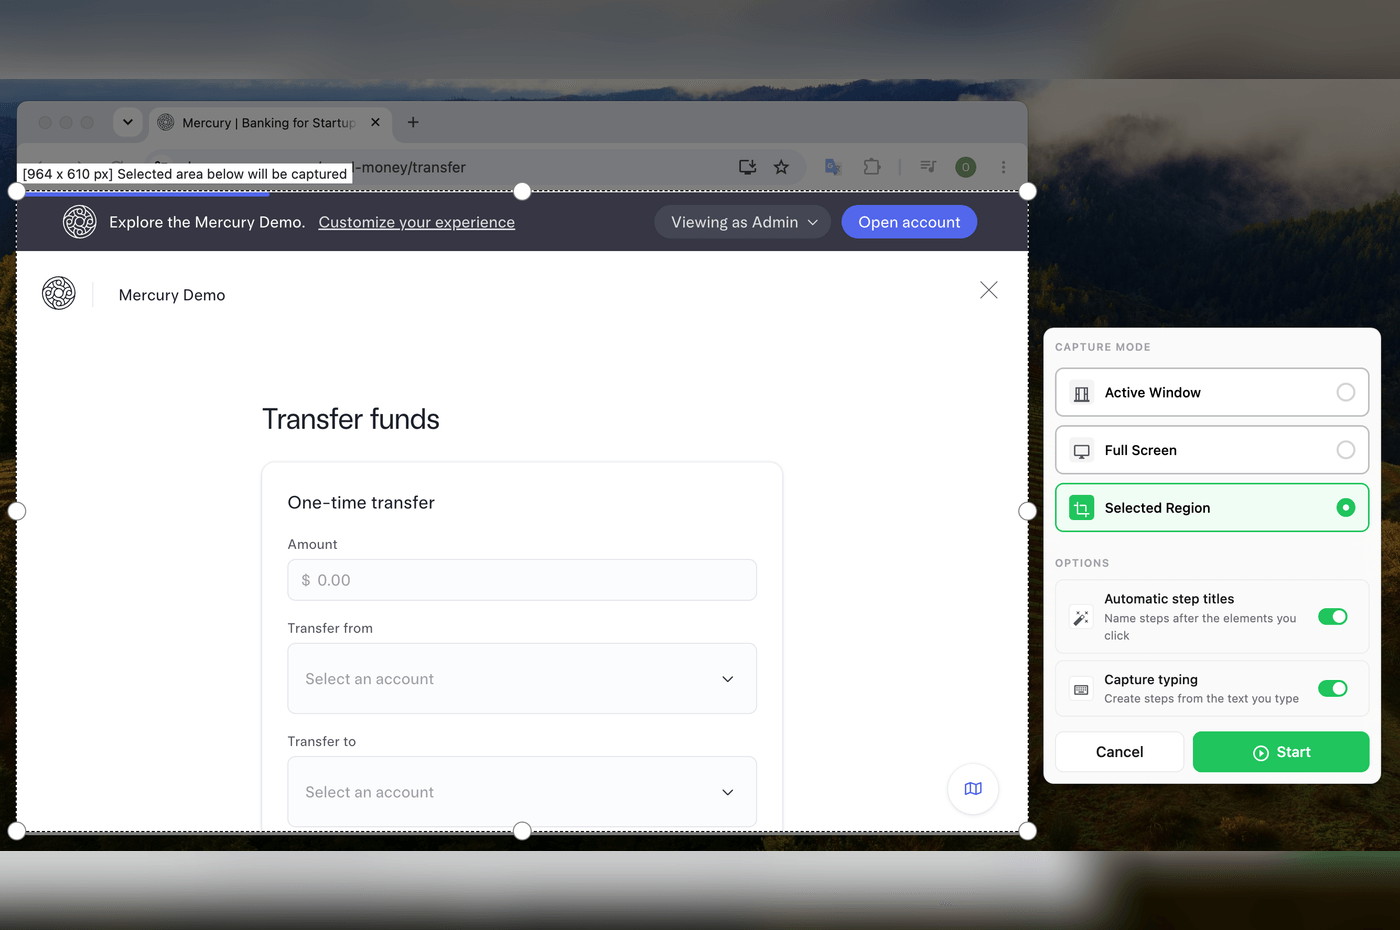Image resolution: width=1400 pixels, height=930 pixels.
Task: Close the Transfer funds page with X
Action: [x=989, y=290]
